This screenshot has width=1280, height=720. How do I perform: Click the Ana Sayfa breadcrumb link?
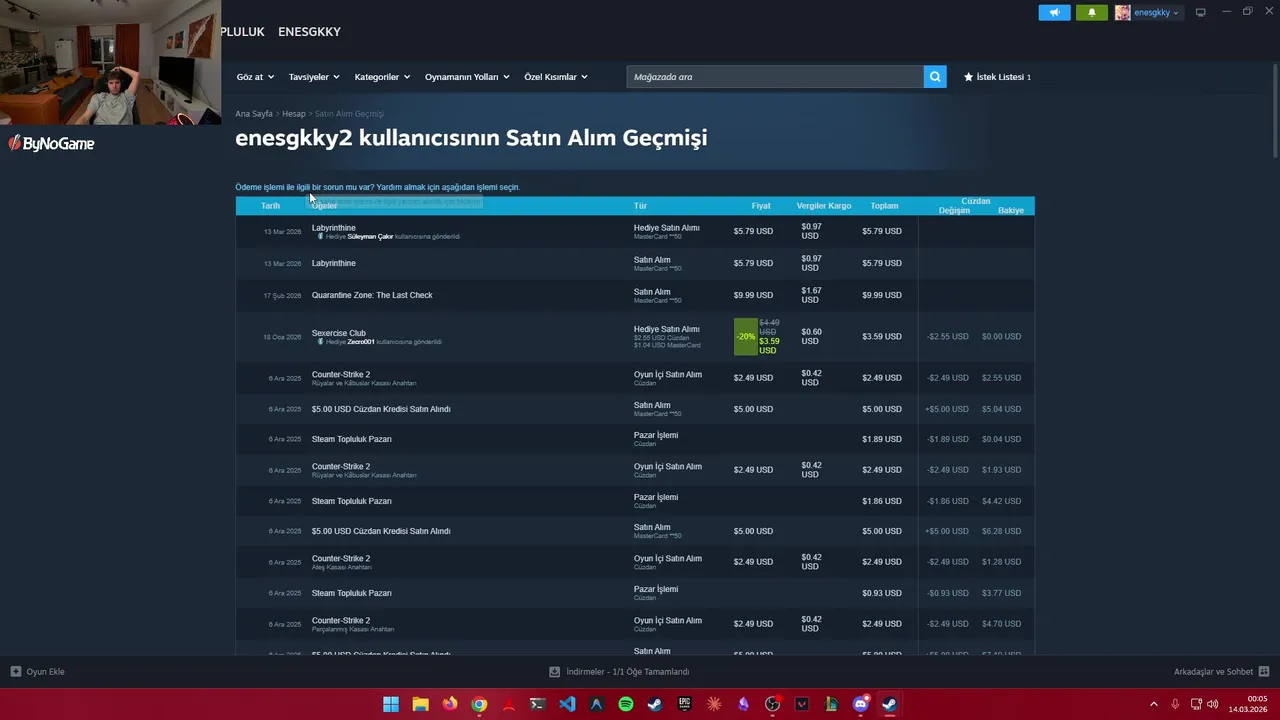click(254, 114)
